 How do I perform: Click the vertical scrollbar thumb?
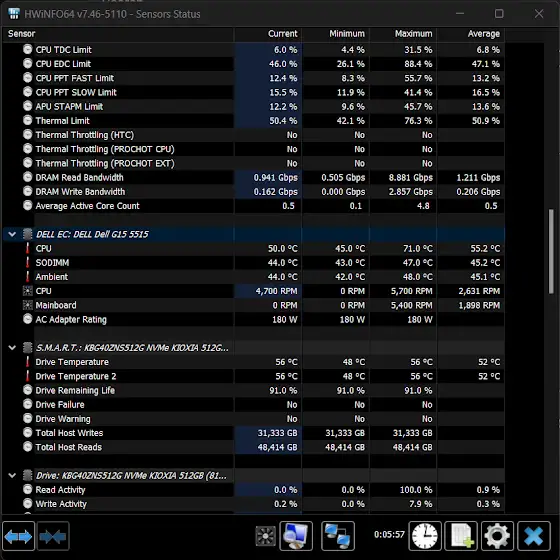[551, 252]
